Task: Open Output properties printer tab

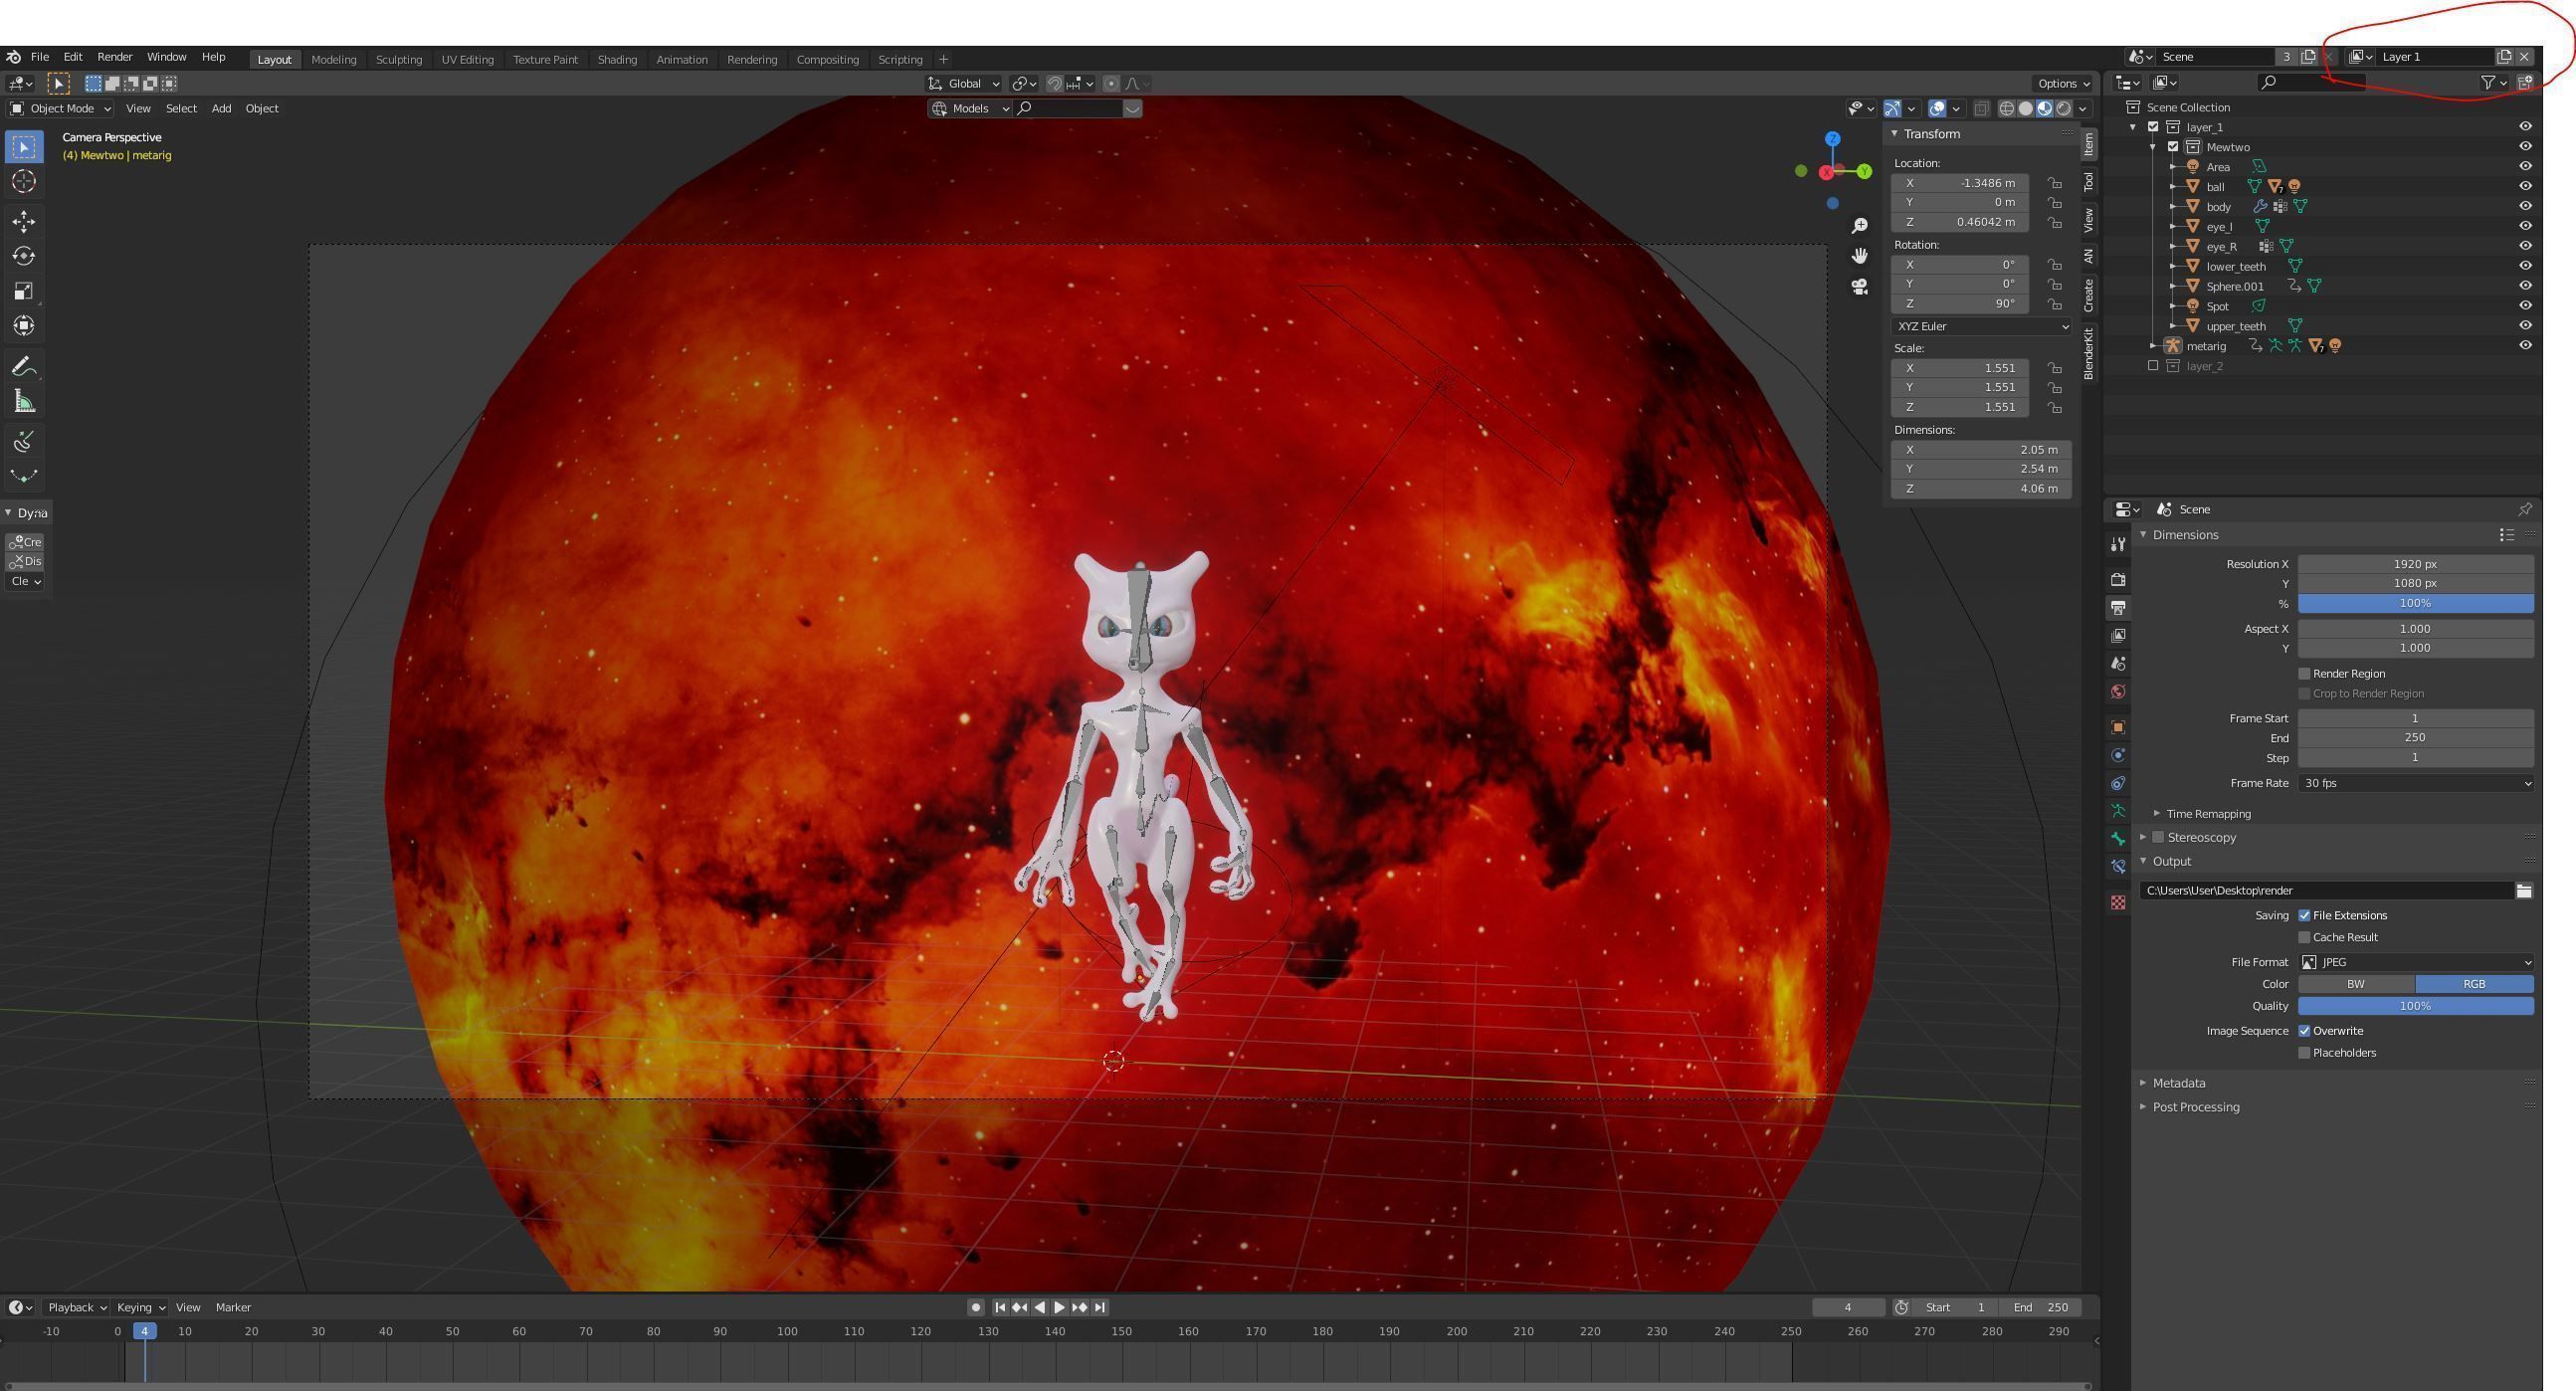Action: click(x=2117, y=608)
